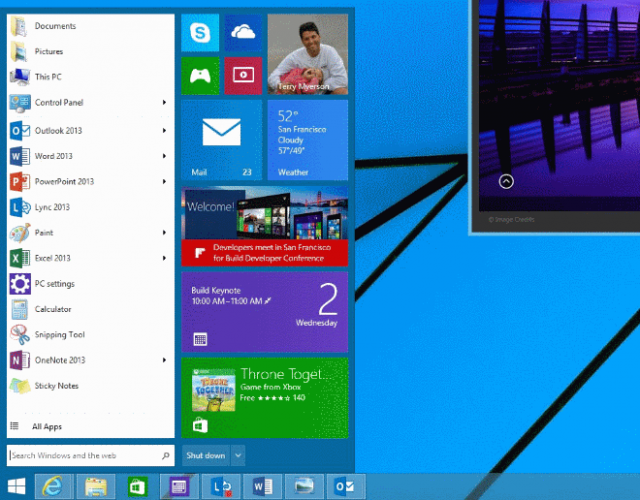The width and height of the screenshot is (640, 500).
Task: Open the Weather tile showing San Francisco
Action: [x=308, y=140]
